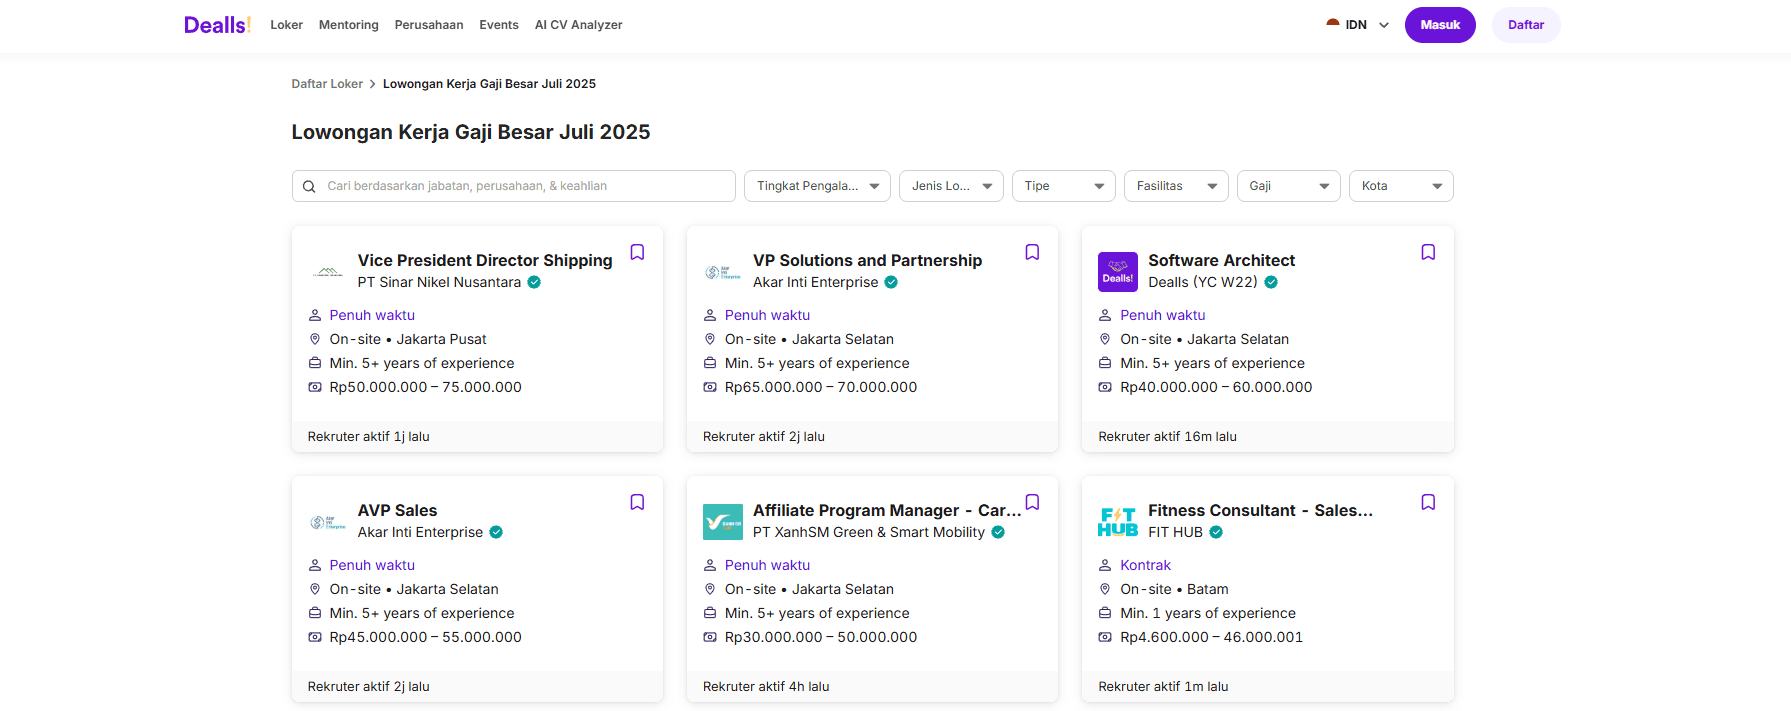
Task: Click the search magnifier icon
Action: coord(309,186)
